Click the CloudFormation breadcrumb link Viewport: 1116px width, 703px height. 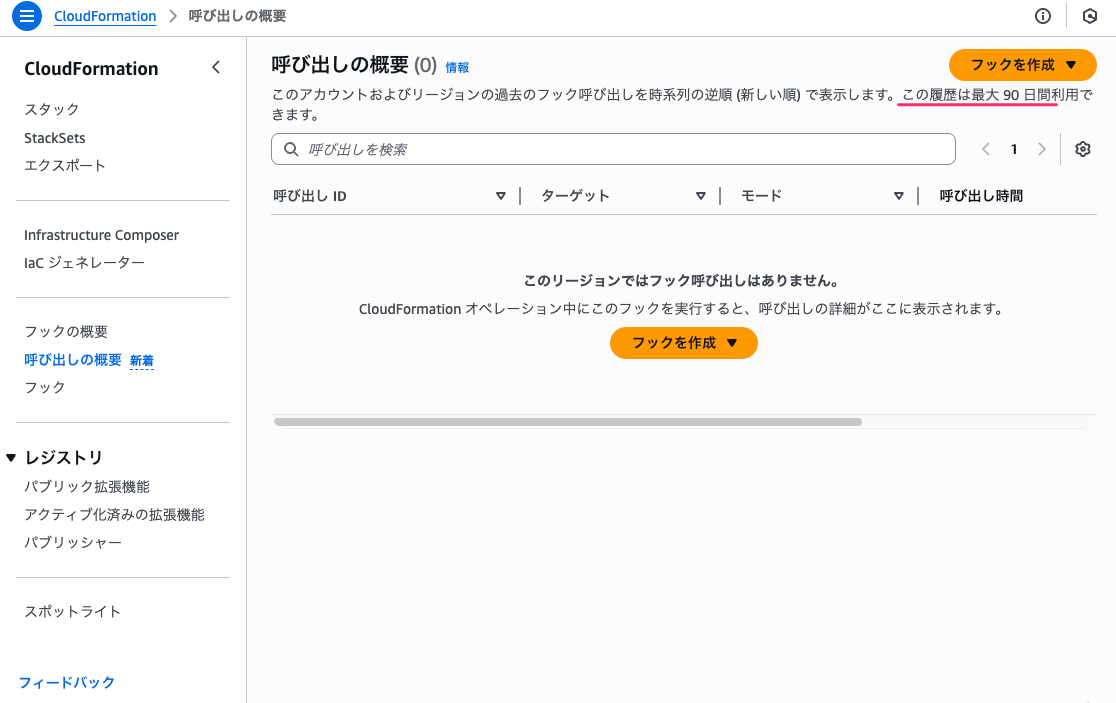105,16
